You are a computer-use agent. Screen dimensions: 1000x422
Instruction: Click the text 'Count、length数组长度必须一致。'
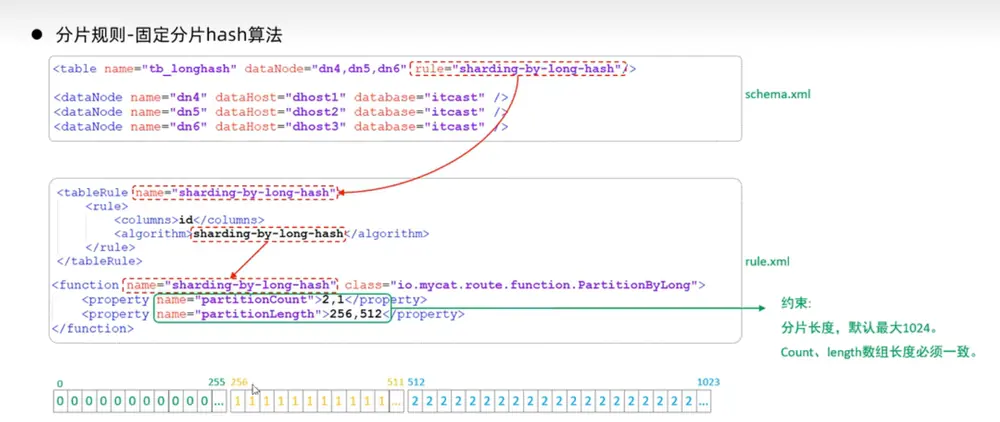point(879,352)
